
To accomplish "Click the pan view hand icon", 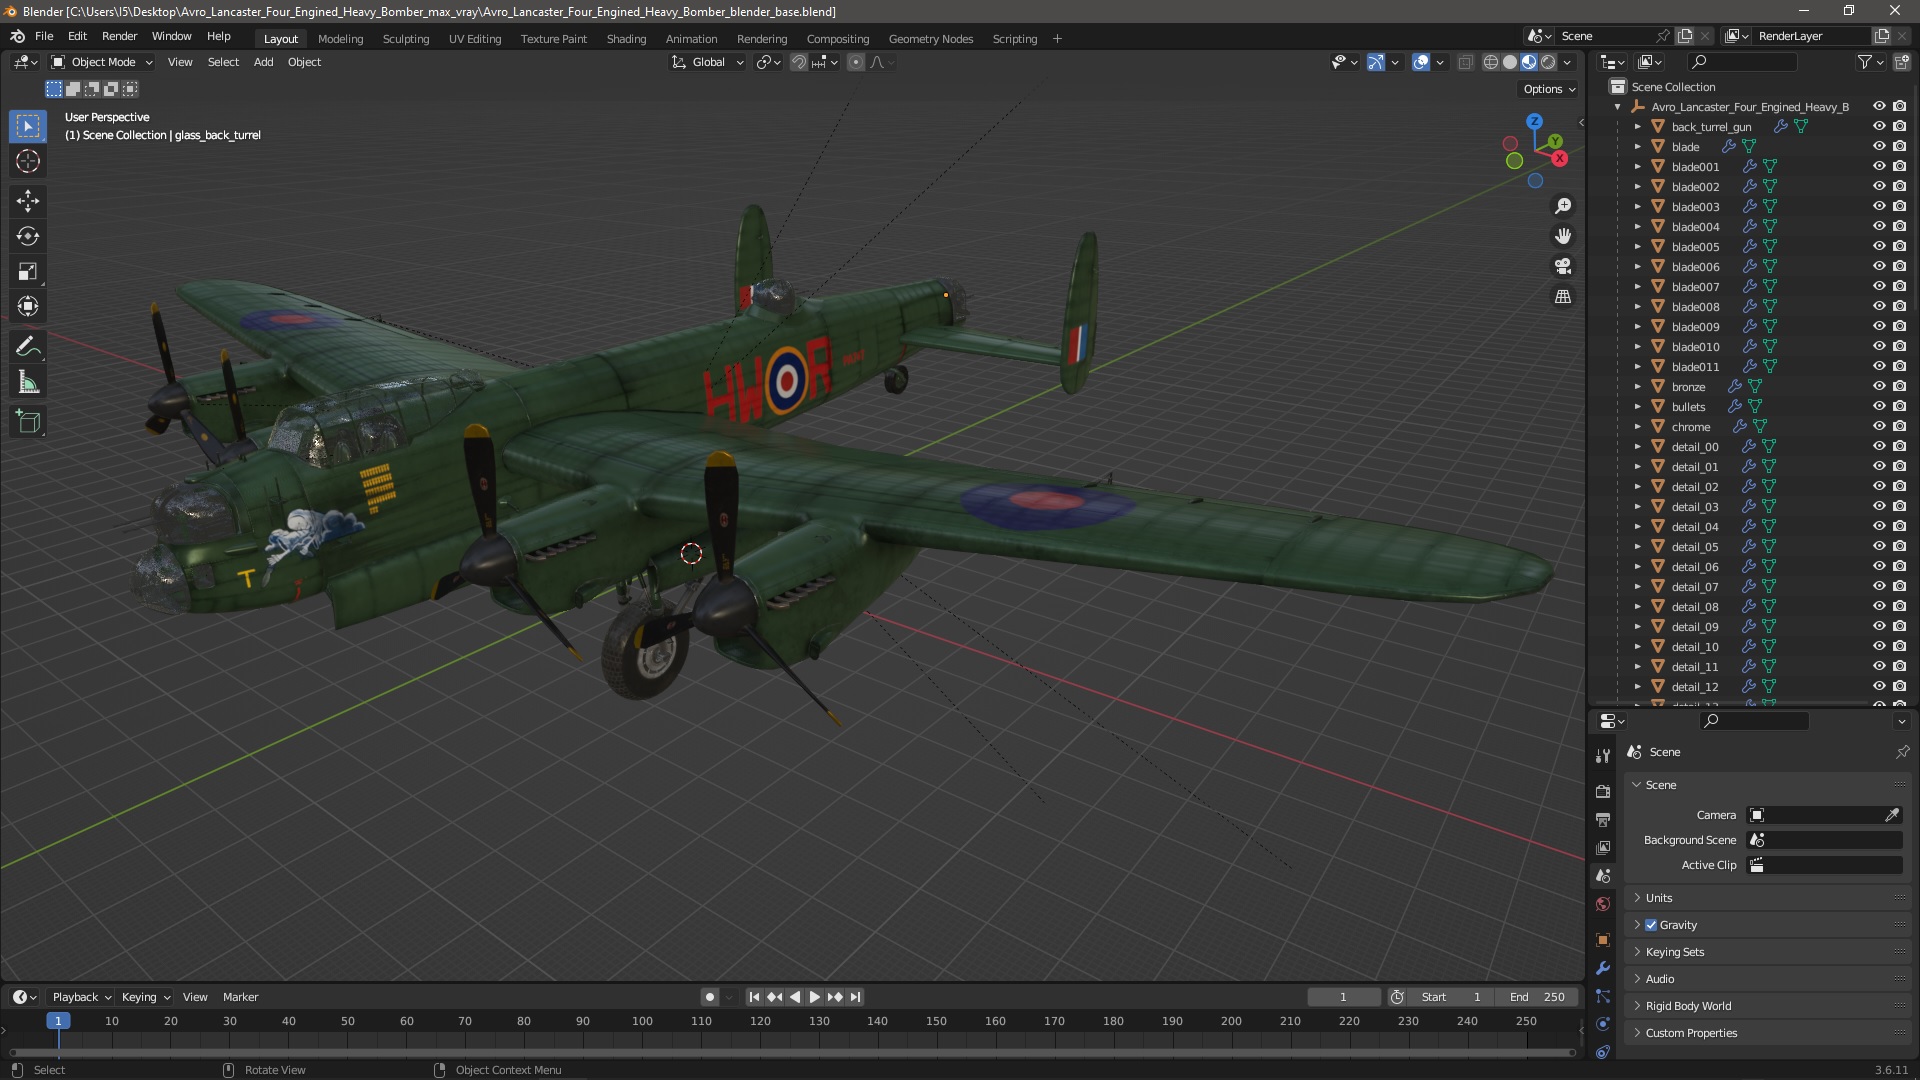I will point(1563,236).
